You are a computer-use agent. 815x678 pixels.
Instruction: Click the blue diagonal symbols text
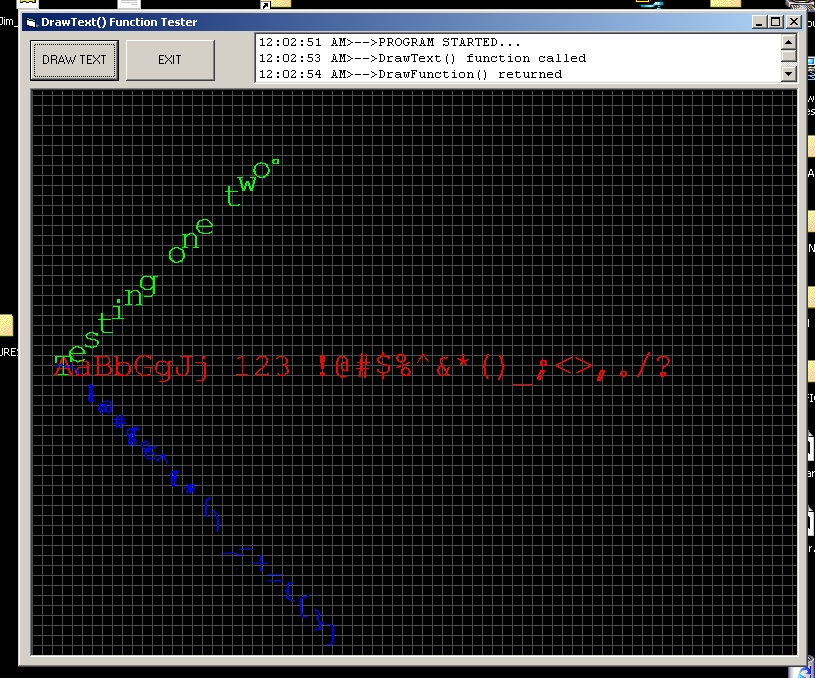tap(211, 515)
